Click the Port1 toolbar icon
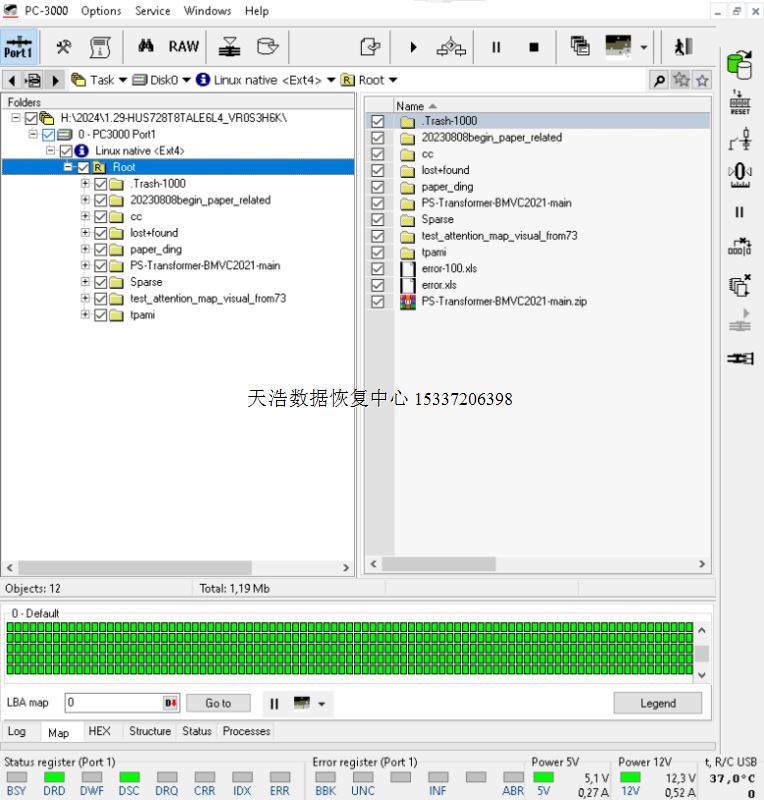The height and width of the screenshot is (800, 764). 18,47
